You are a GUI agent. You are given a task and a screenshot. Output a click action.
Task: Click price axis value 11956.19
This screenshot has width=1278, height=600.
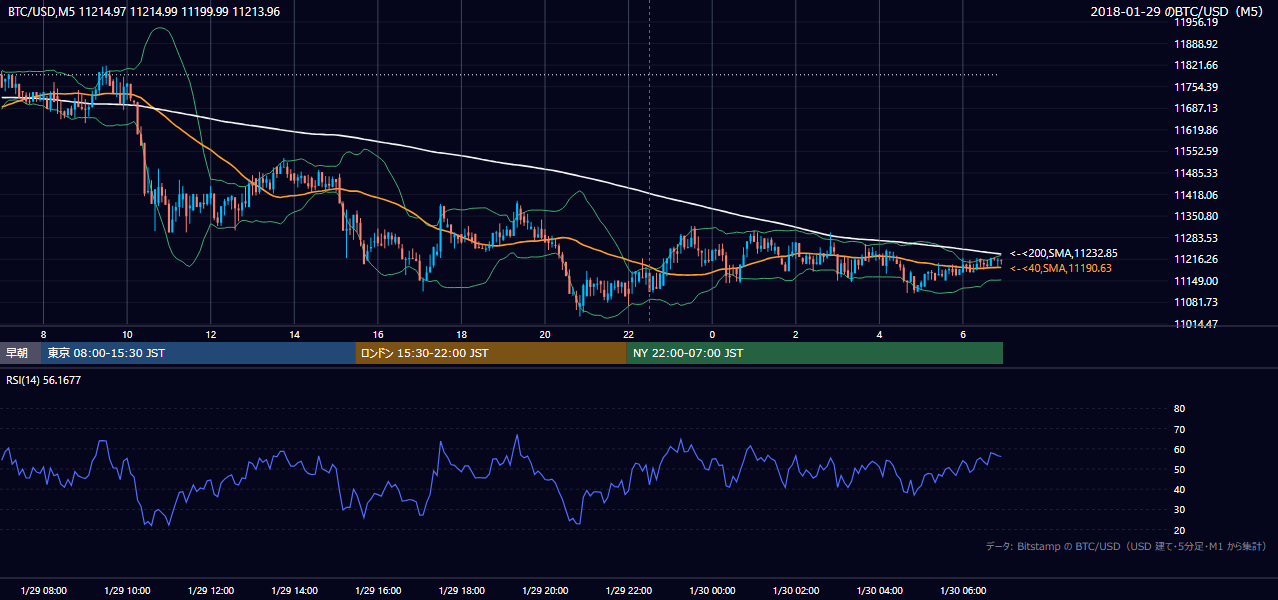tap(1196, 22)
